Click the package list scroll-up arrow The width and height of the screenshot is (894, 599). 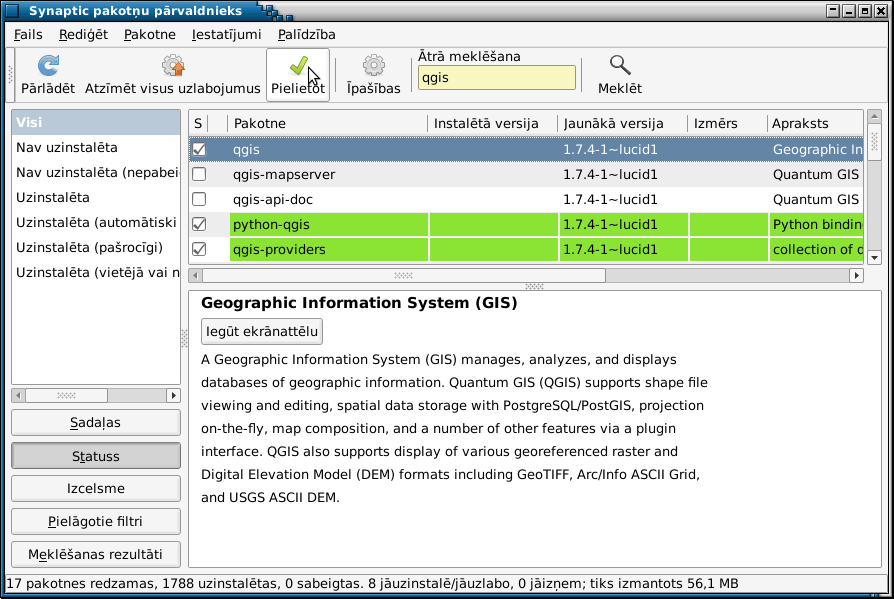(x=875, y=116)
